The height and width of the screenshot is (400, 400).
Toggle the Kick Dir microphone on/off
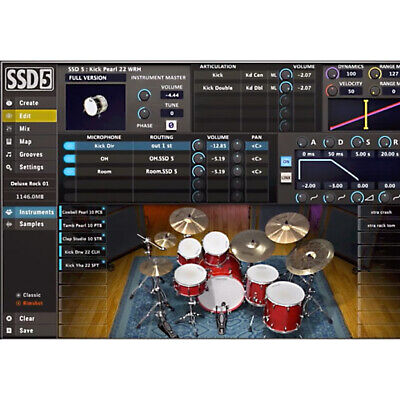(x=69, y=146)
